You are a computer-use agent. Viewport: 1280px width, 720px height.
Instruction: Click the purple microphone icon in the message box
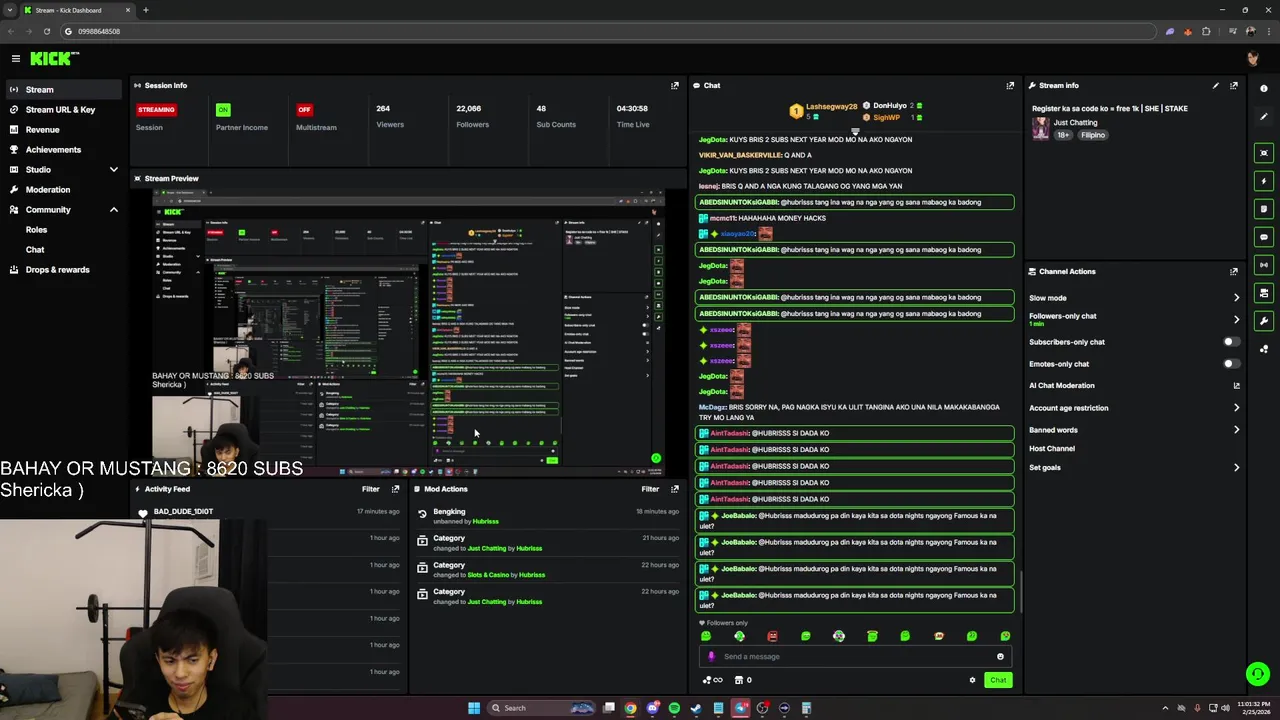coord(711,656)
